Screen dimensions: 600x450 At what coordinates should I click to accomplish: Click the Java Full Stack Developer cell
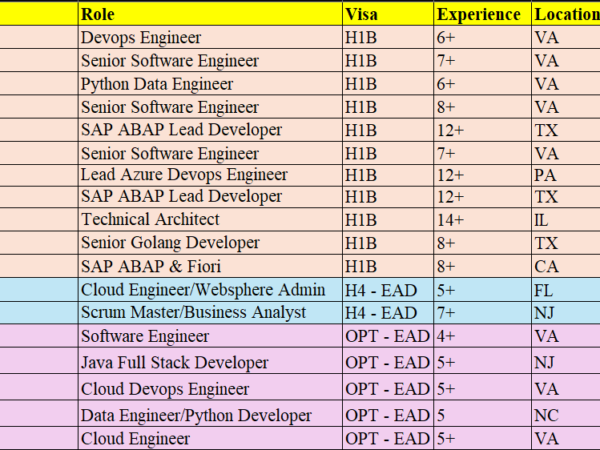point(208,362)
